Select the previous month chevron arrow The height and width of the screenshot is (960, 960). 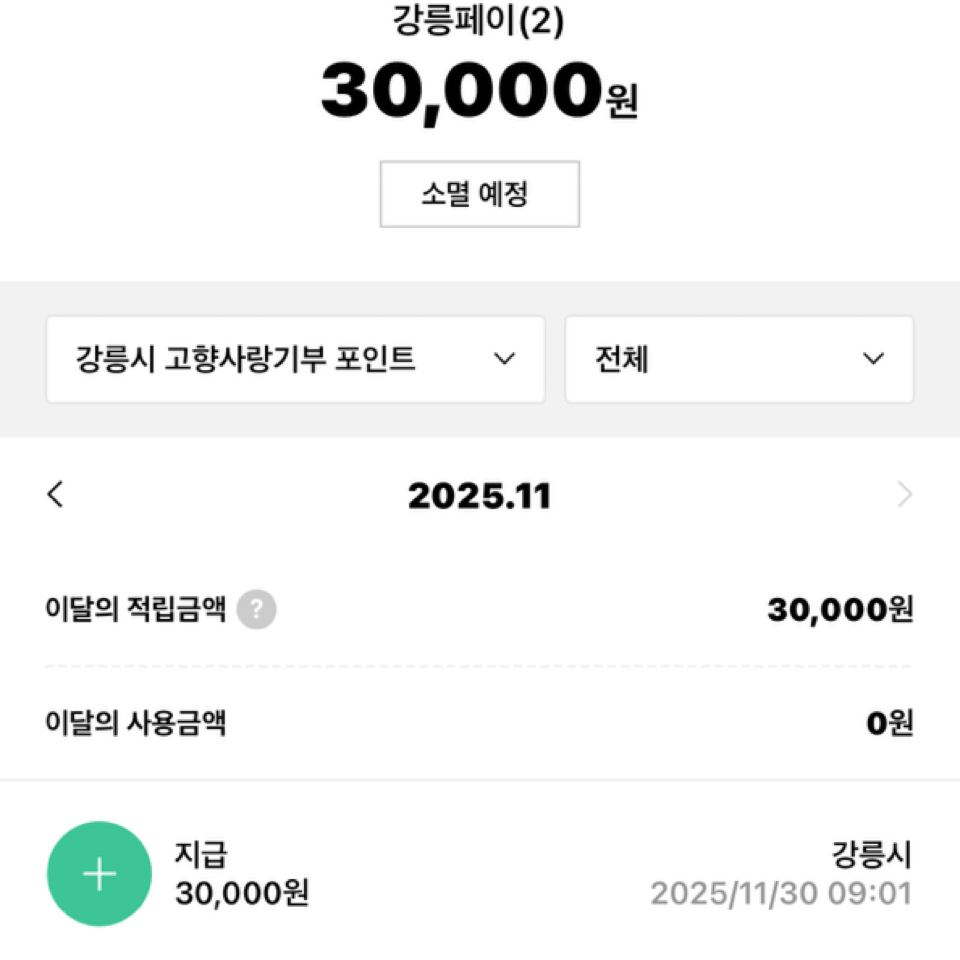click(56, 493)
